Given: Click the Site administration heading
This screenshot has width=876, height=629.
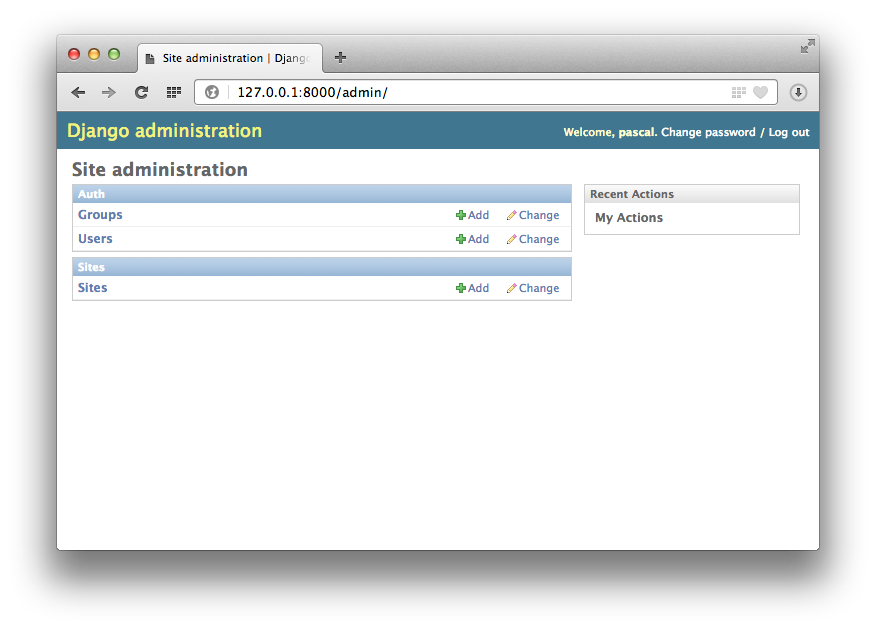Looking at the screenshot, I should 160,170.
